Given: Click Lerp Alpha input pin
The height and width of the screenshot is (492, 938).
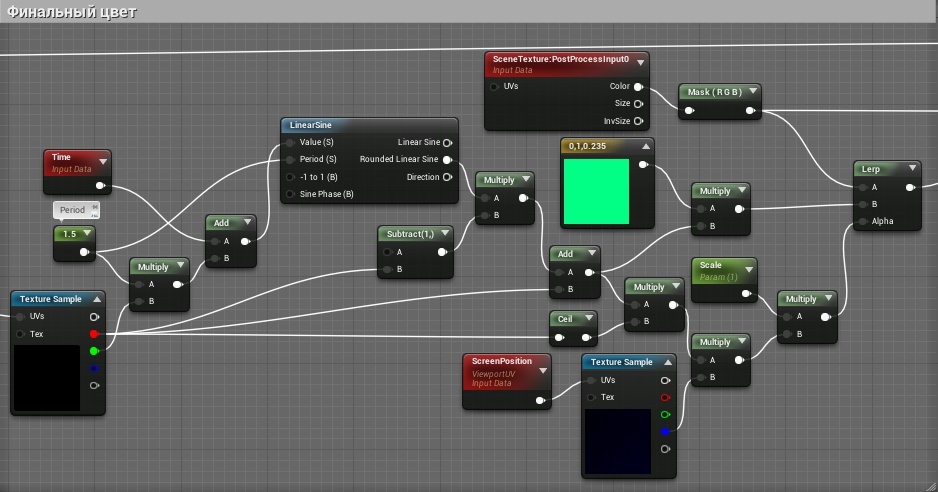Looking at the screenshot, I should (x=863, y=221).
